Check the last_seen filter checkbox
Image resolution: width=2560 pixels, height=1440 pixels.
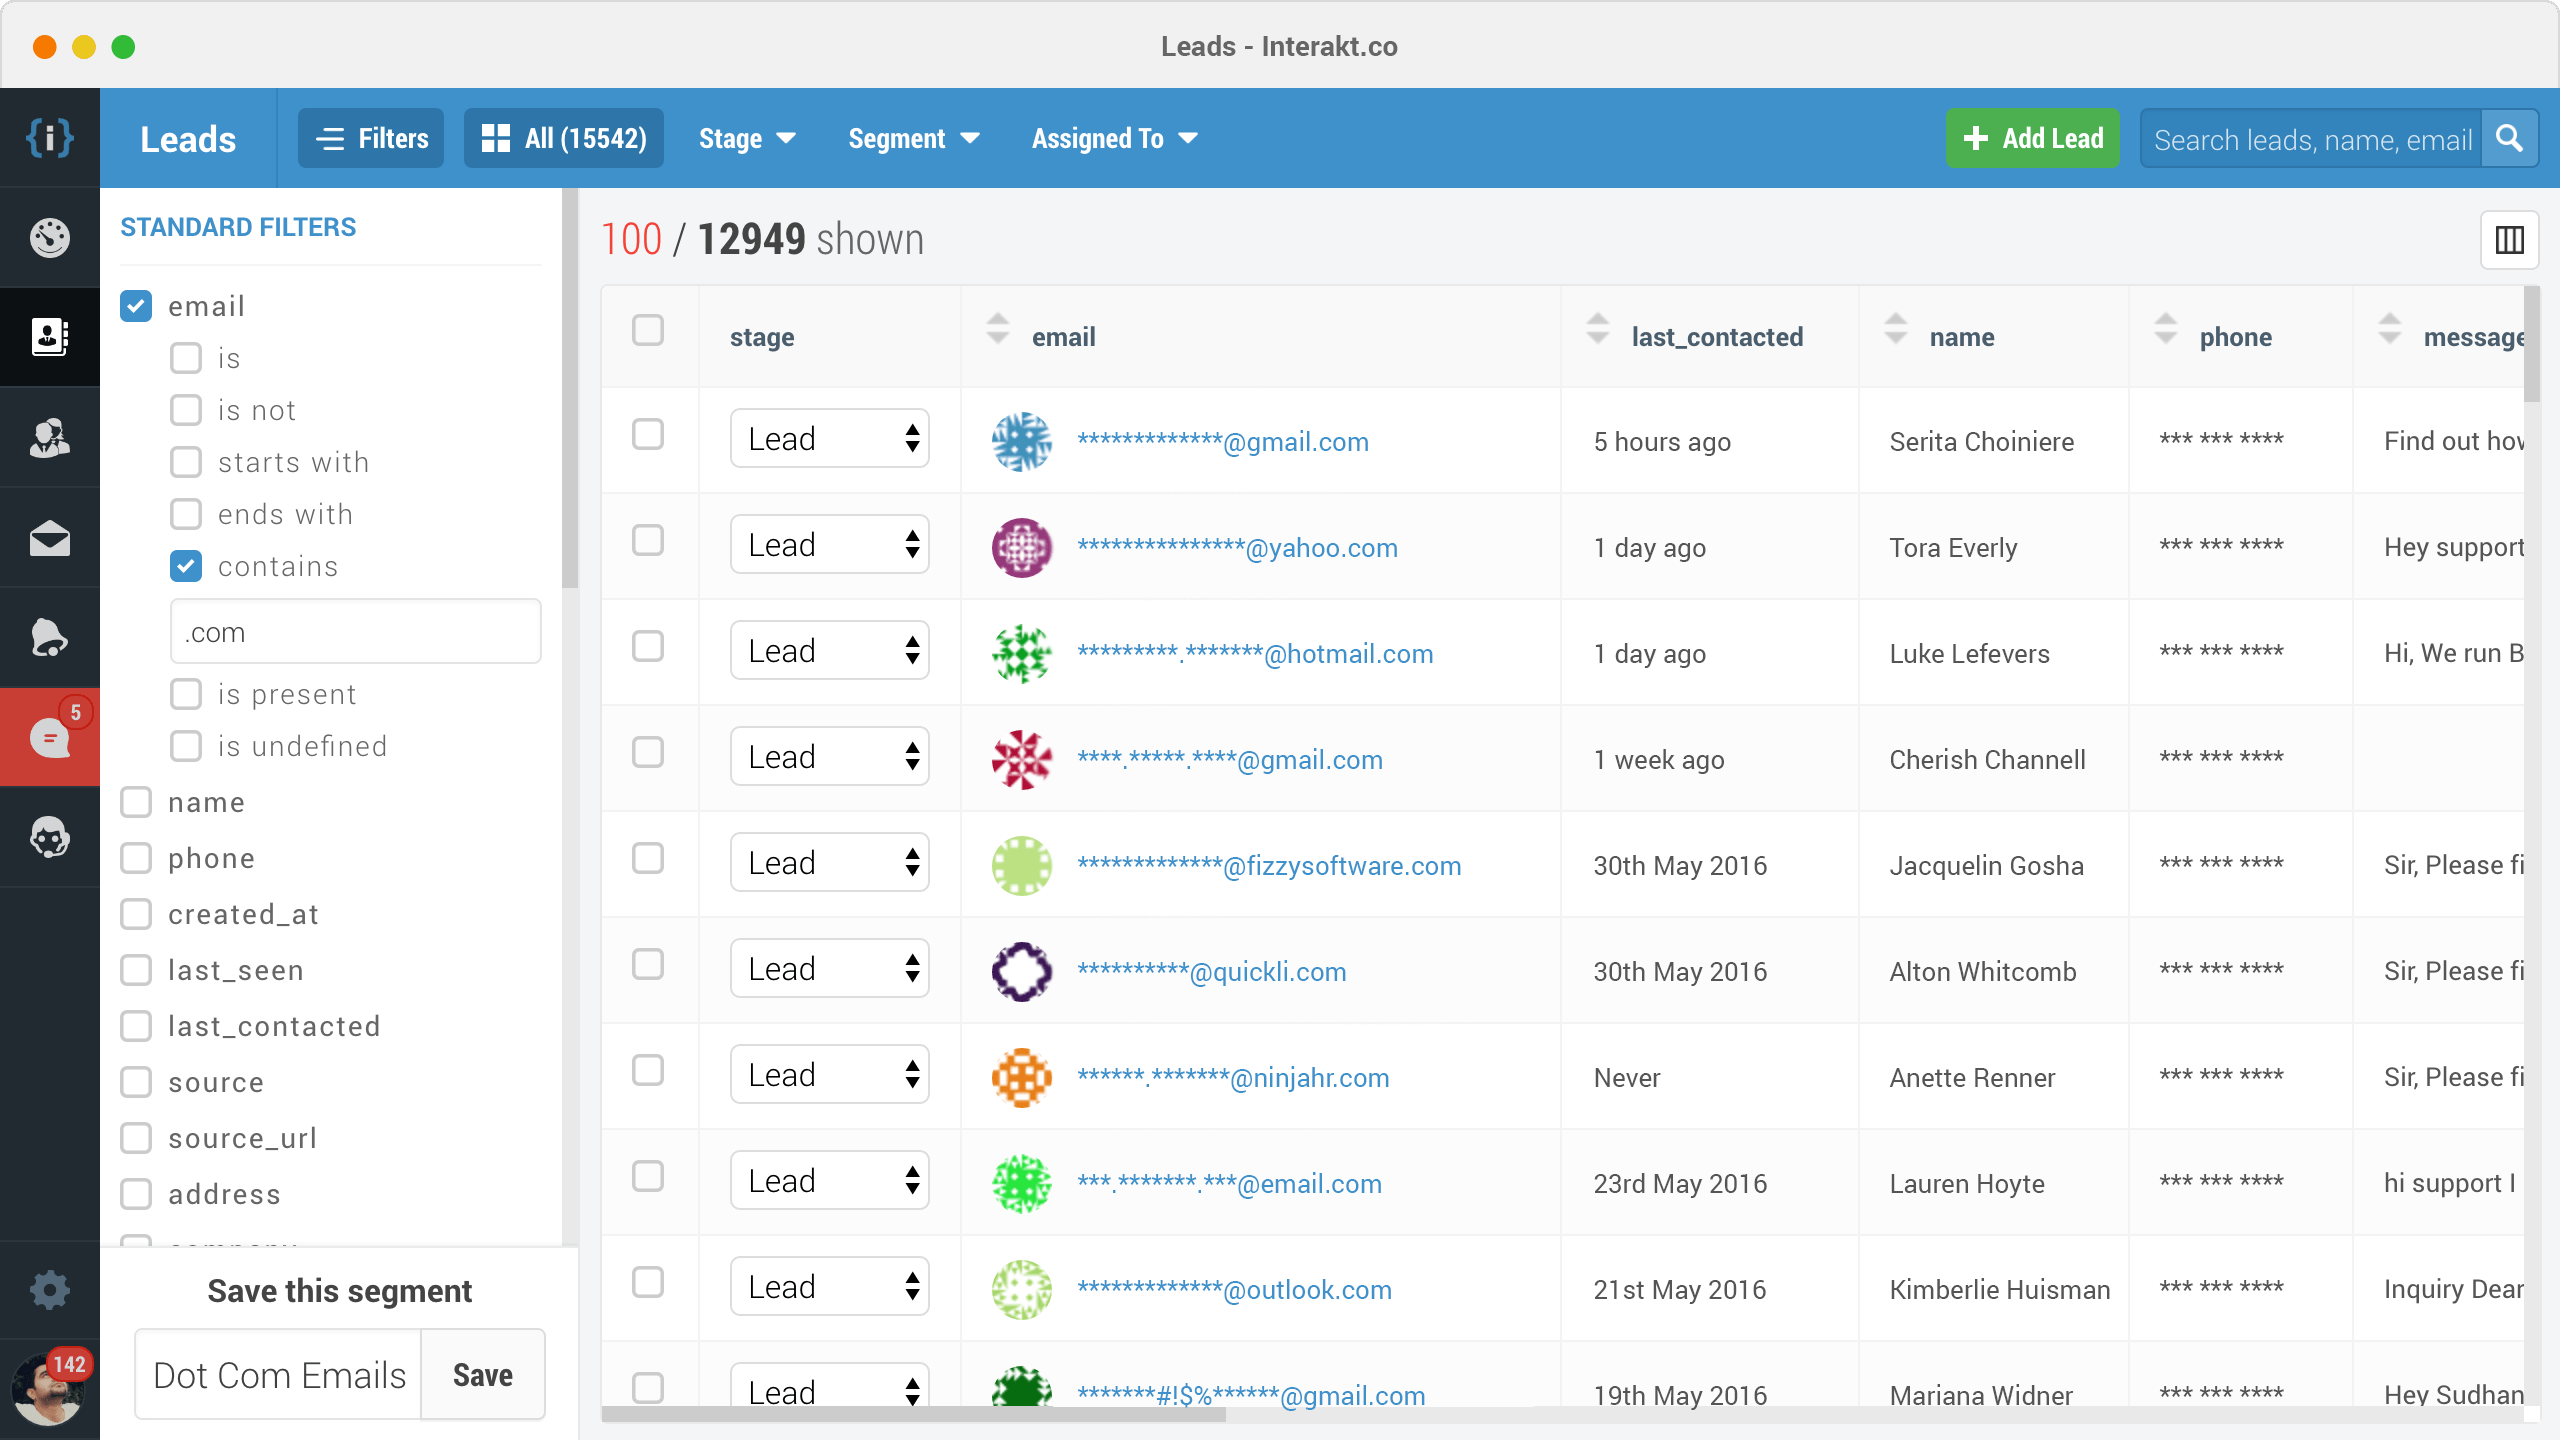click(x=136, y=970)
